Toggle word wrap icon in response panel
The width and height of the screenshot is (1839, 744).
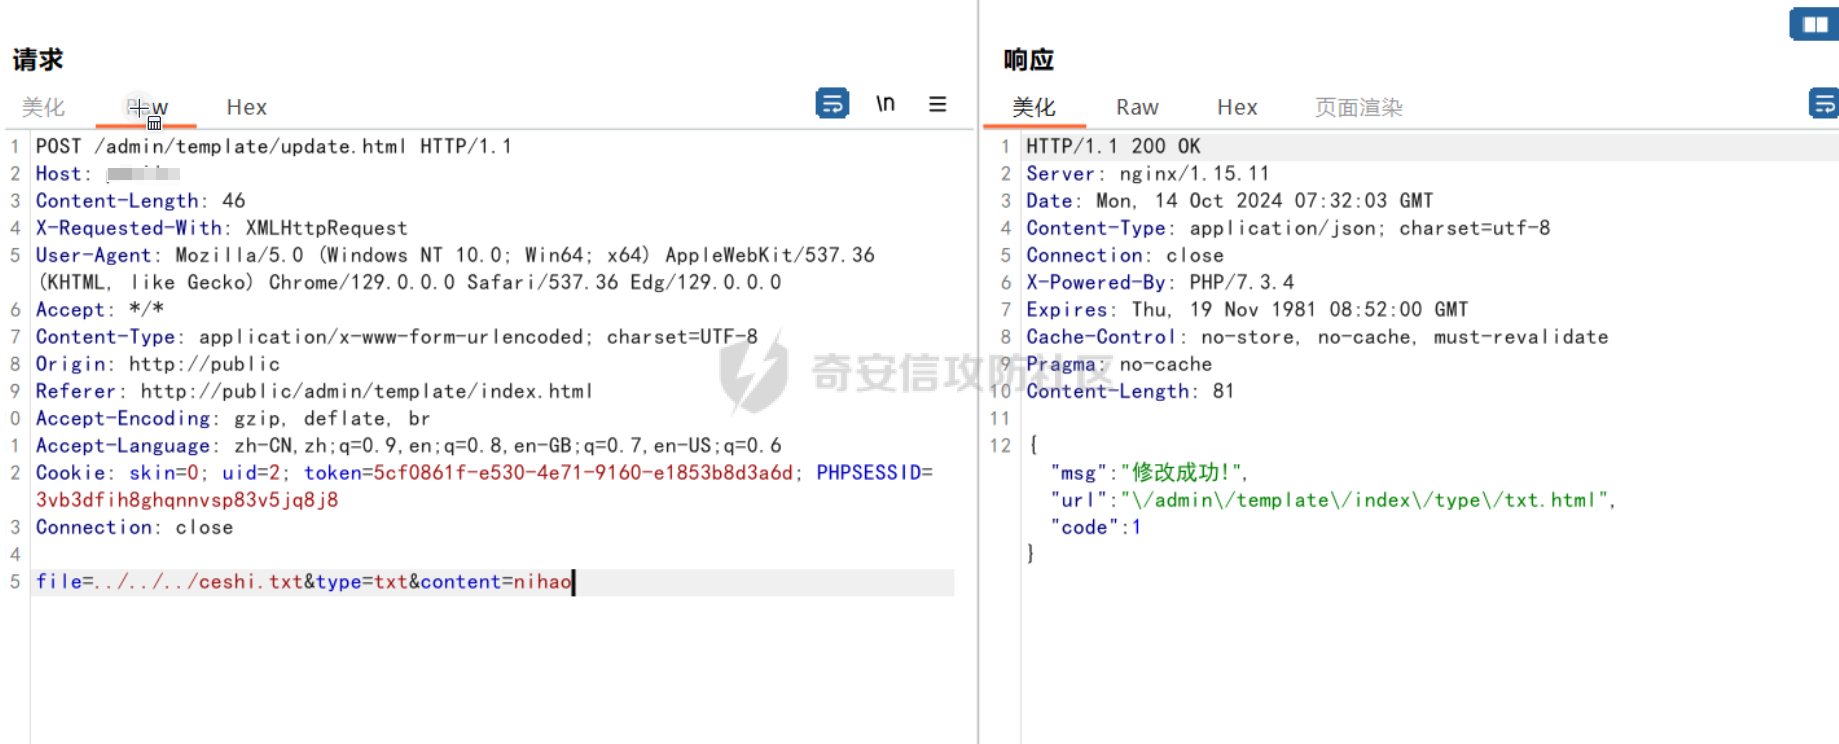1824,103
